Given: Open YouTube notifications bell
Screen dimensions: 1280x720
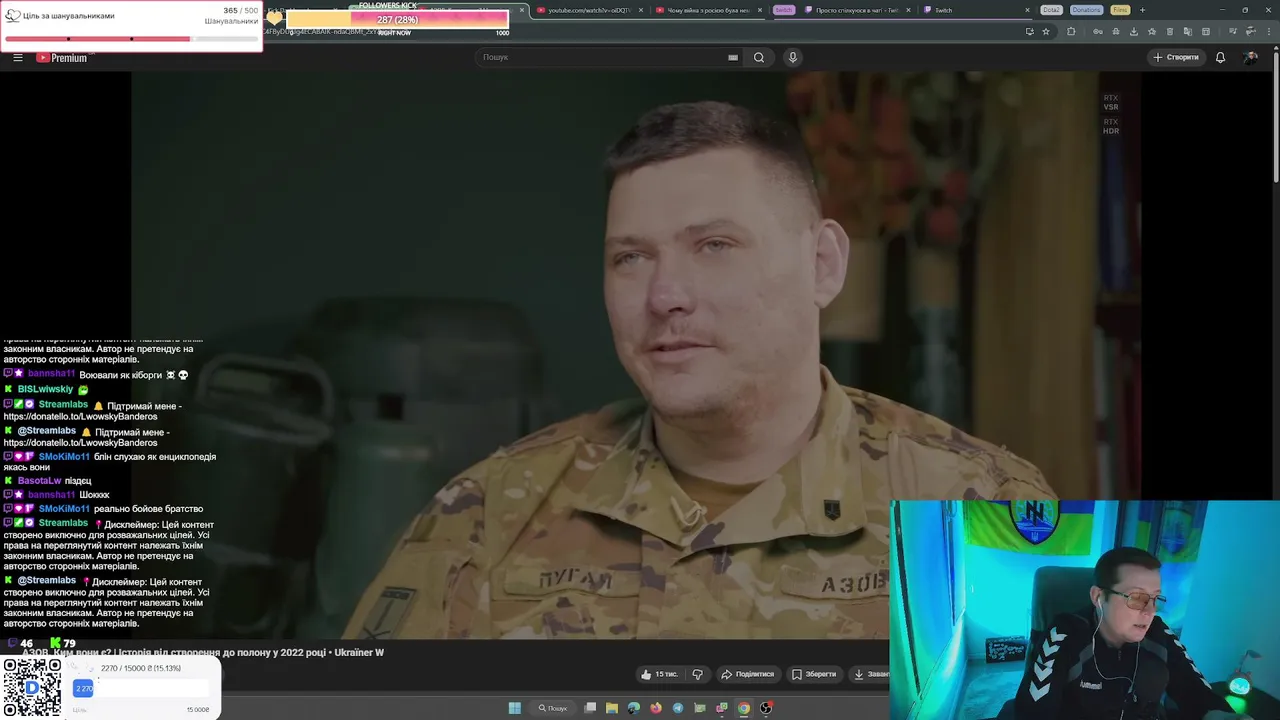Looking at the screenshot, I should point(1220,57).
